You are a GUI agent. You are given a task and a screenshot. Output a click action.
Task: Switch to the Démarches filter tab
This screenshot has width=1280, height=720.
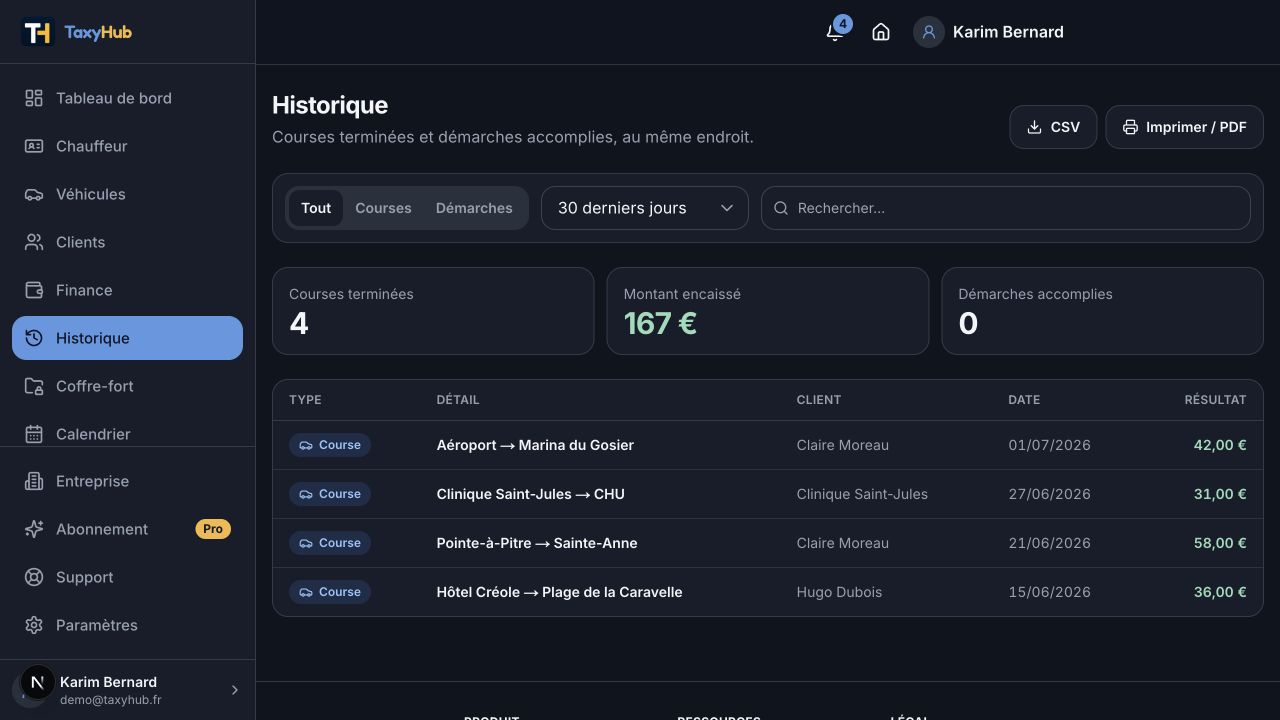(x=474, y=208)
